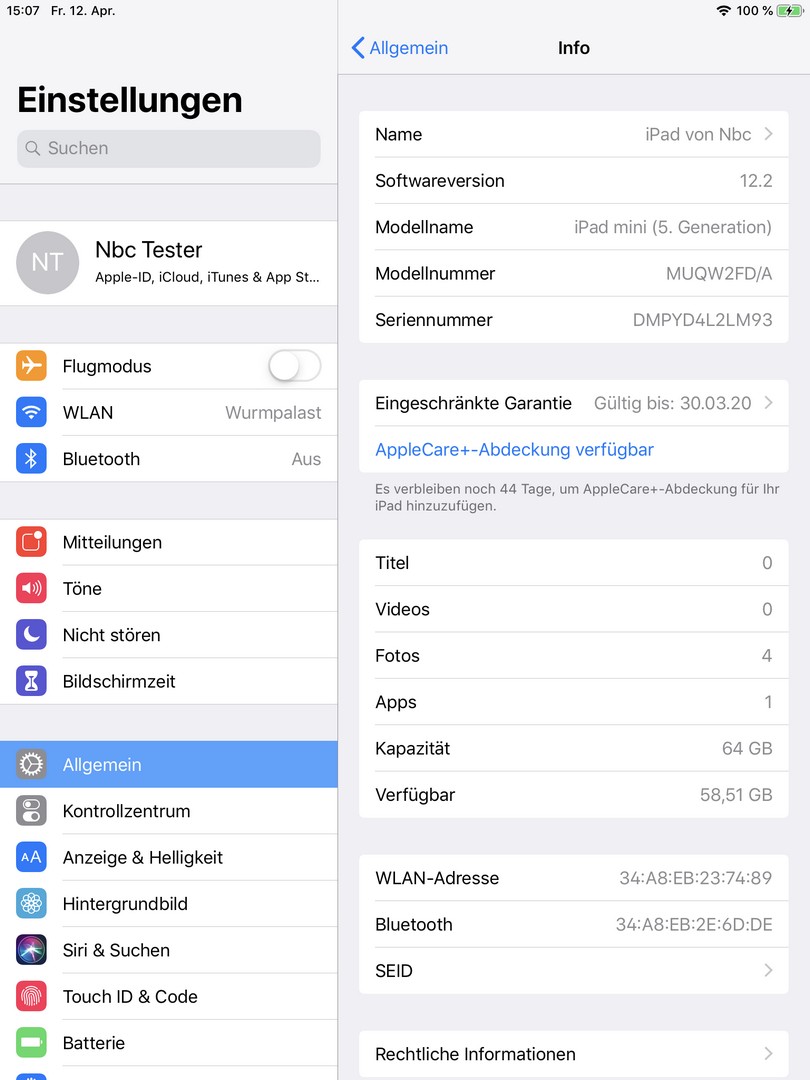Tap the Bluetooth icon in sidebar
This screenshot has width=810, height=1080.
[x=31, y=459]
